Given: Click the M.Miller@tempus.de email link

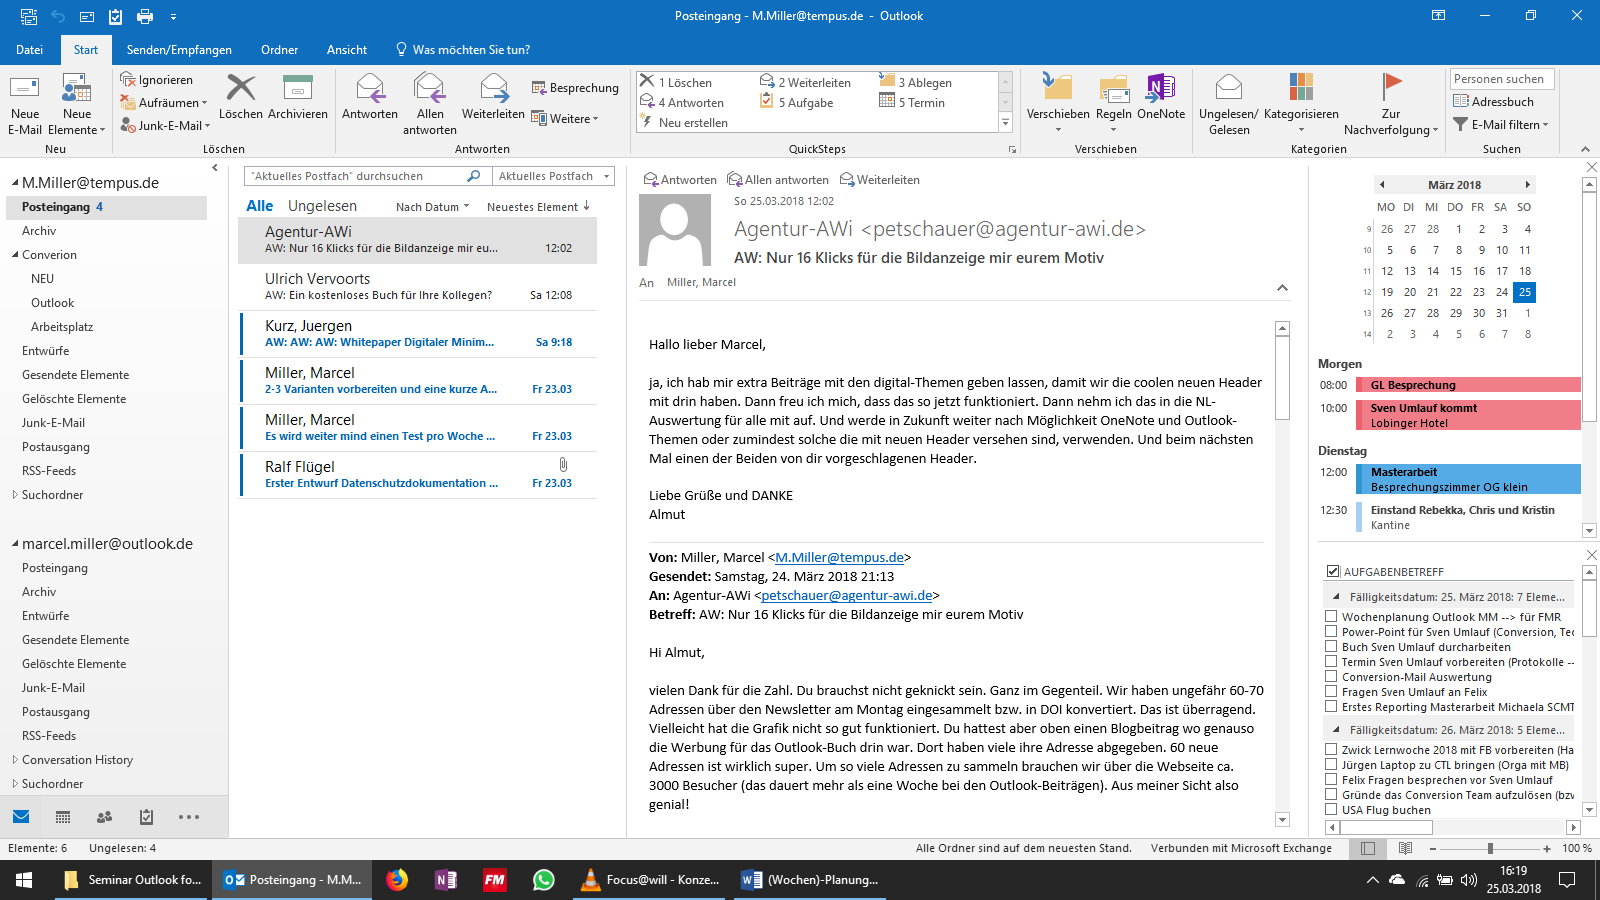Looking at the screenshot, I should (839, 558).
